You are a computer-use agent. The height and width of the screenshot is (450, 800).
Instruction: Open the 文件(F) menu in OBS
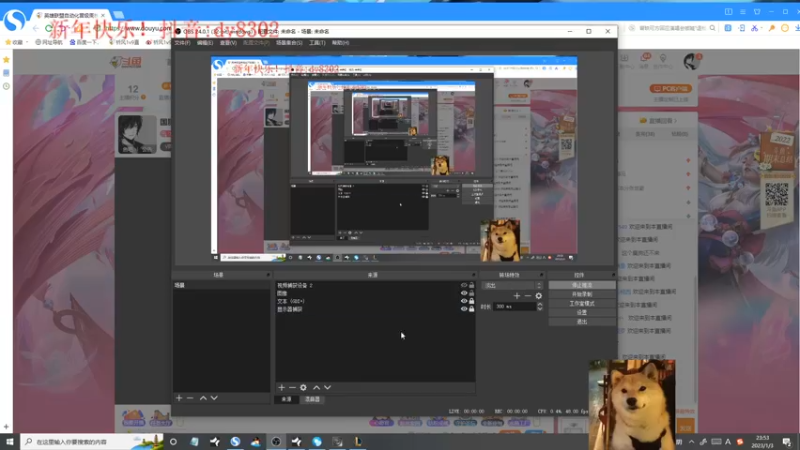[x=182, y=43]
